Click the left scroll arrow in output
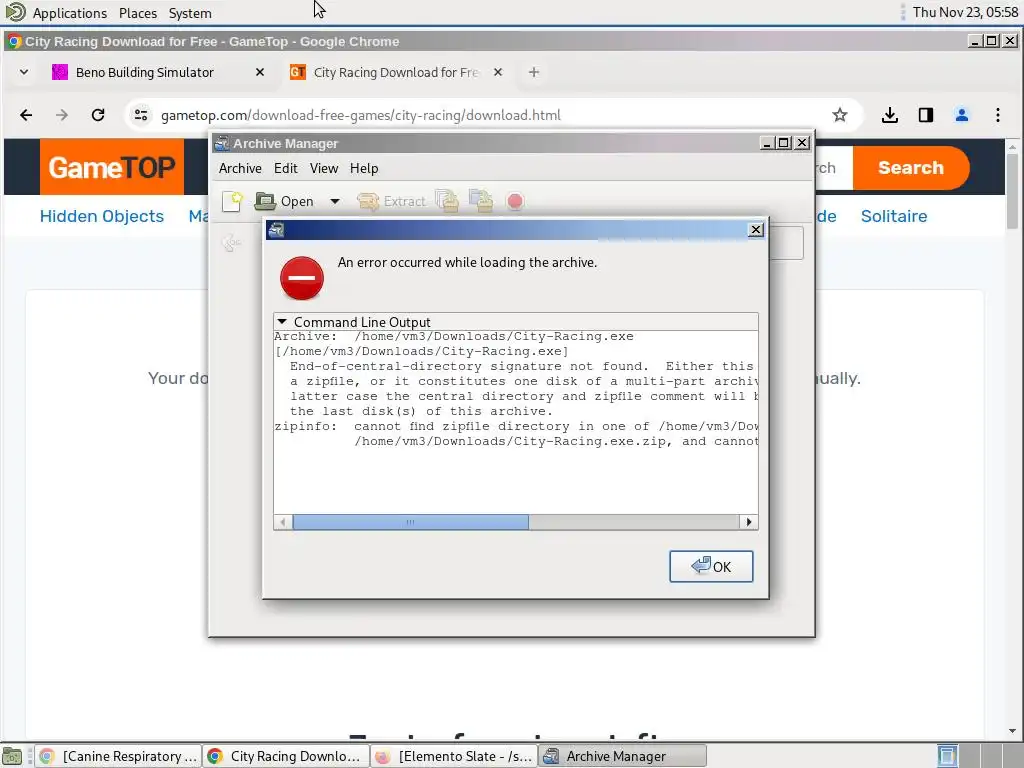 [x=283, y=522]
